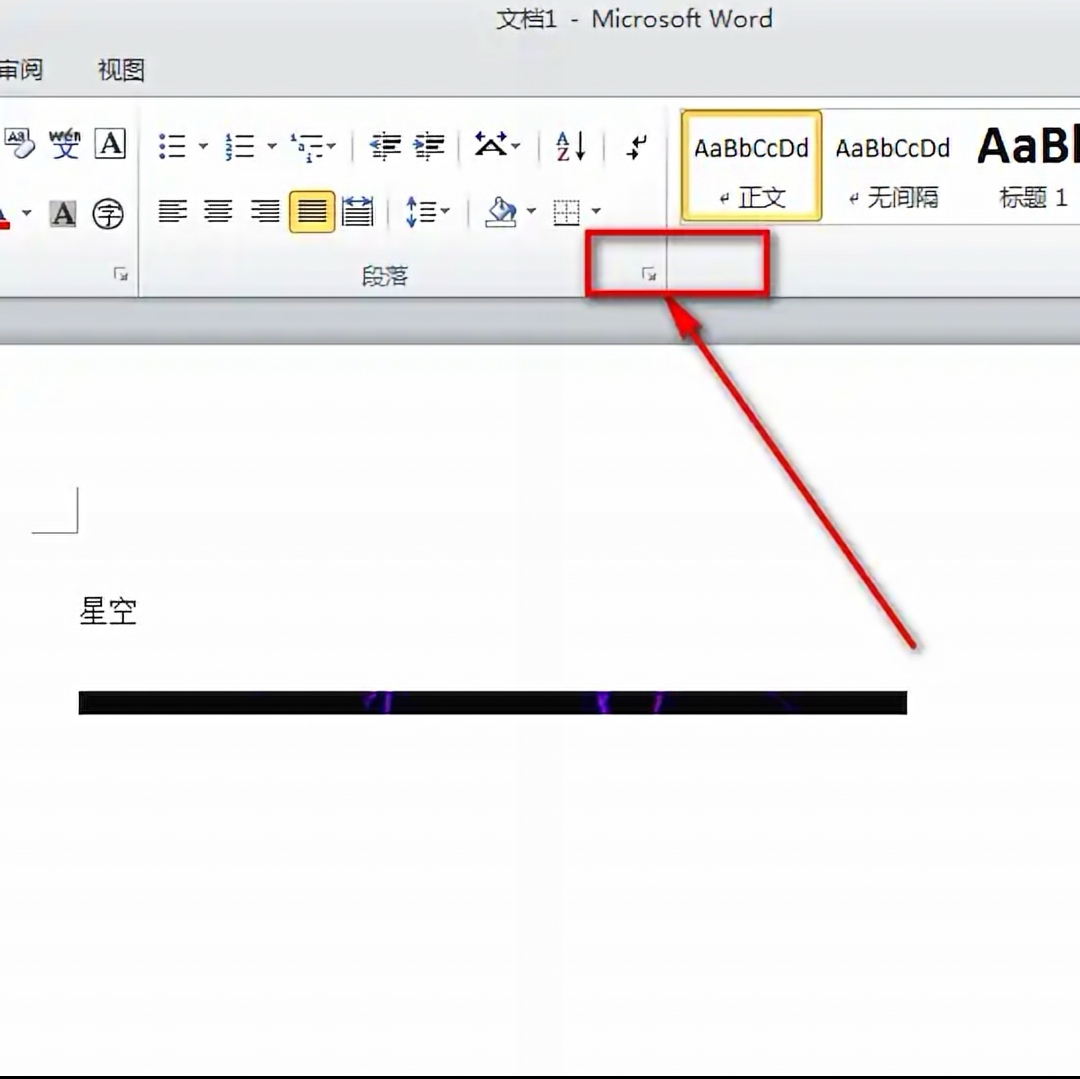The image size is (1080, 1079).
Task: Click the Asian Layout icon
Action: (490, 145)
